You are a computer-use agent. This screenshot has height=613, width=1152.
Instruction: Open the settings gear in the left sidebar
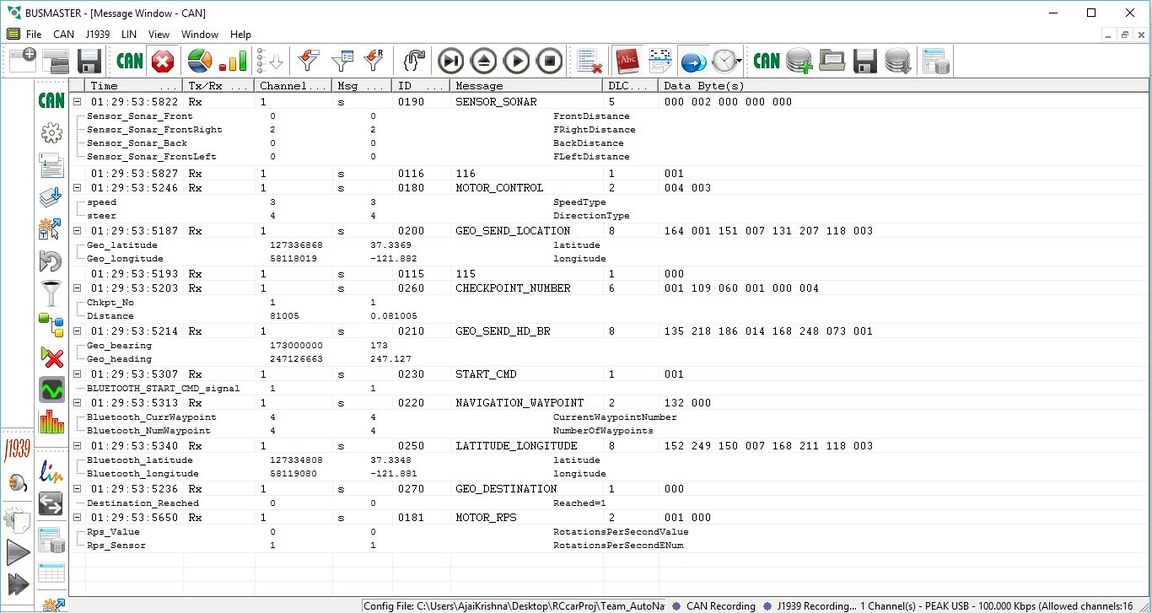point(51,133)
